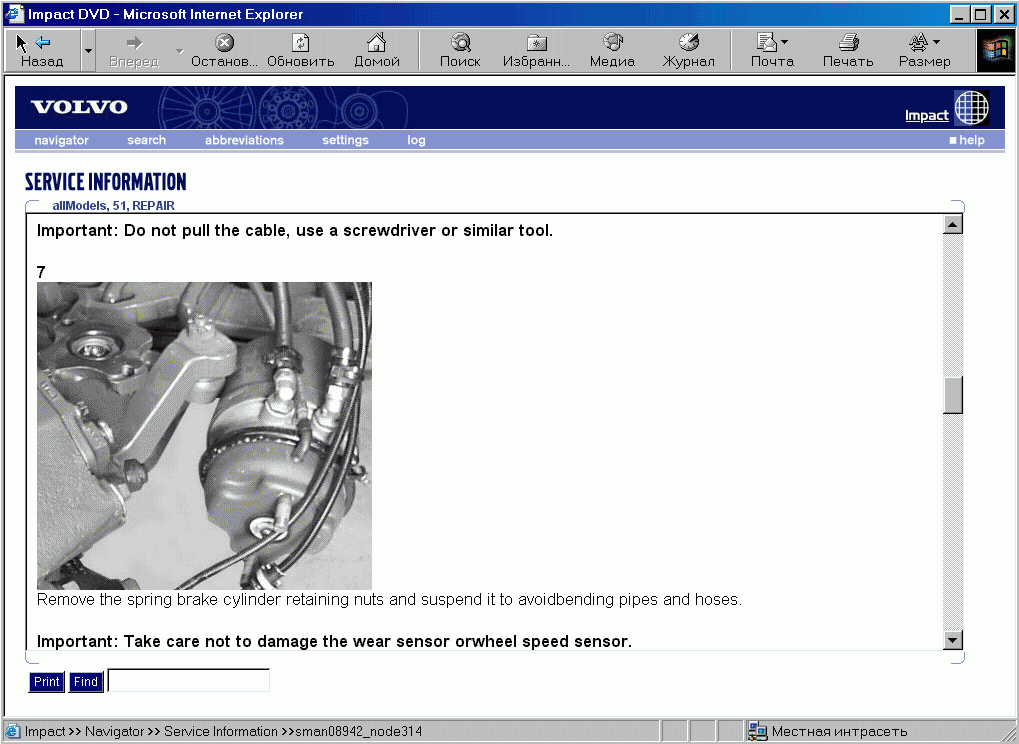
Task: Open the Back history dropdown arrow
Action: [88, 51]
